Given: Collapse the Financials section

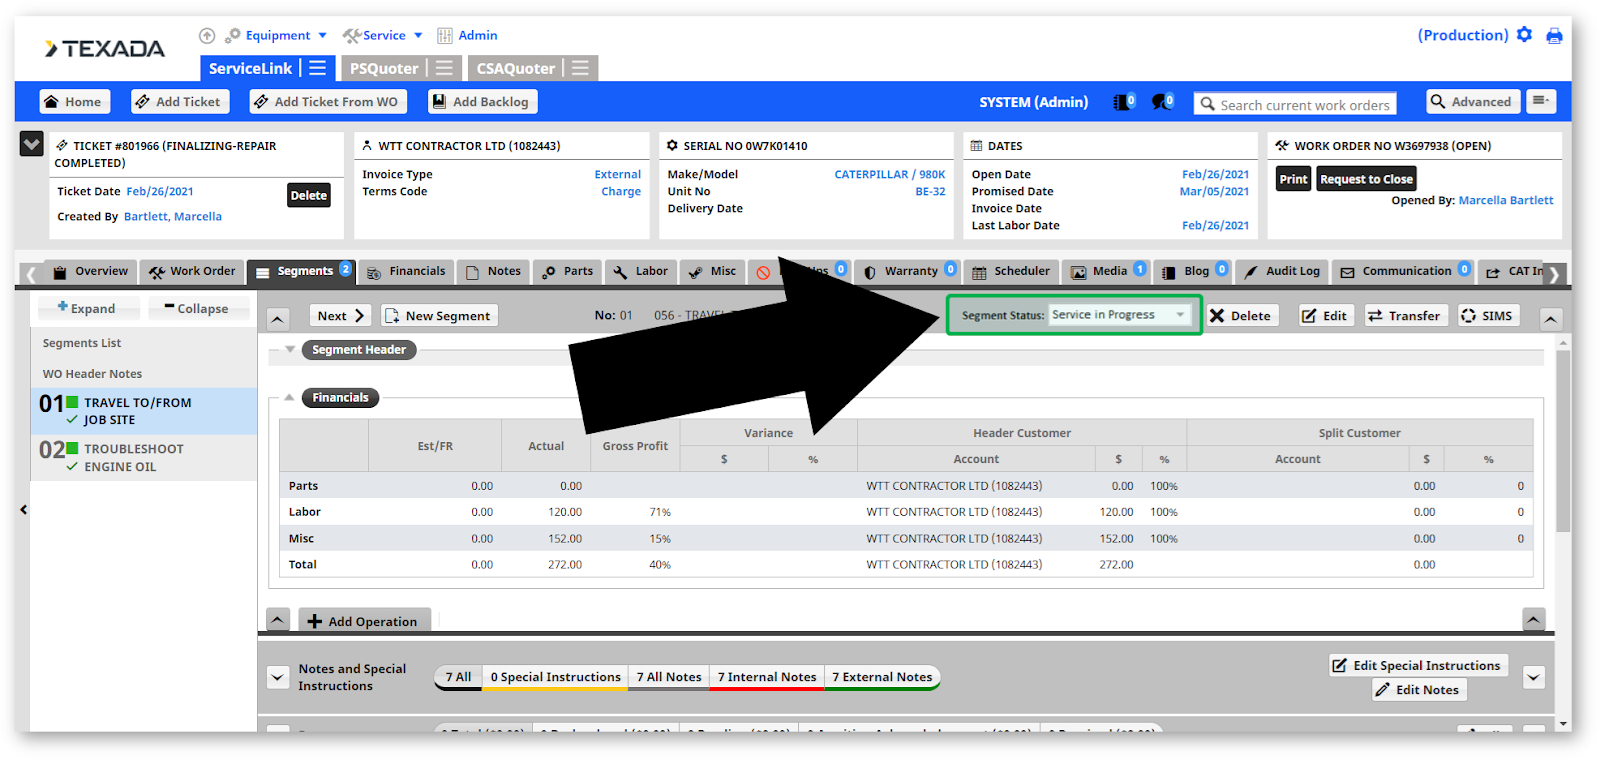Looking at the screenshot, I should pos(290,398).
